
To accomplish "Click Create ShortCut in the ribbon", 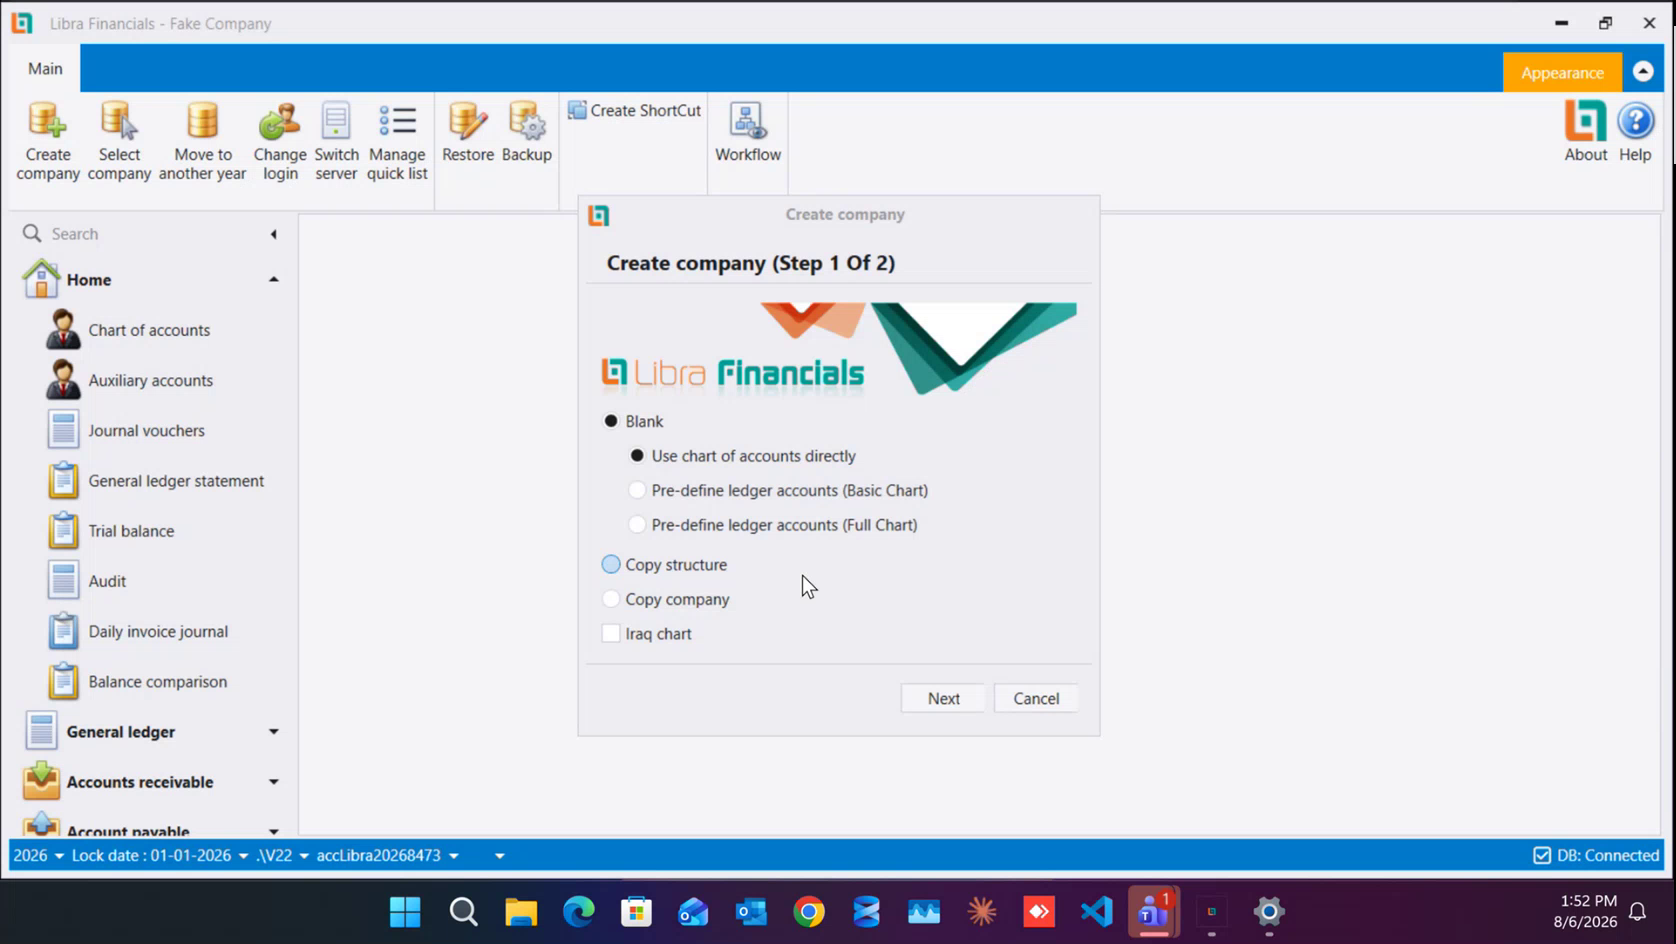I will coord(635,110).
